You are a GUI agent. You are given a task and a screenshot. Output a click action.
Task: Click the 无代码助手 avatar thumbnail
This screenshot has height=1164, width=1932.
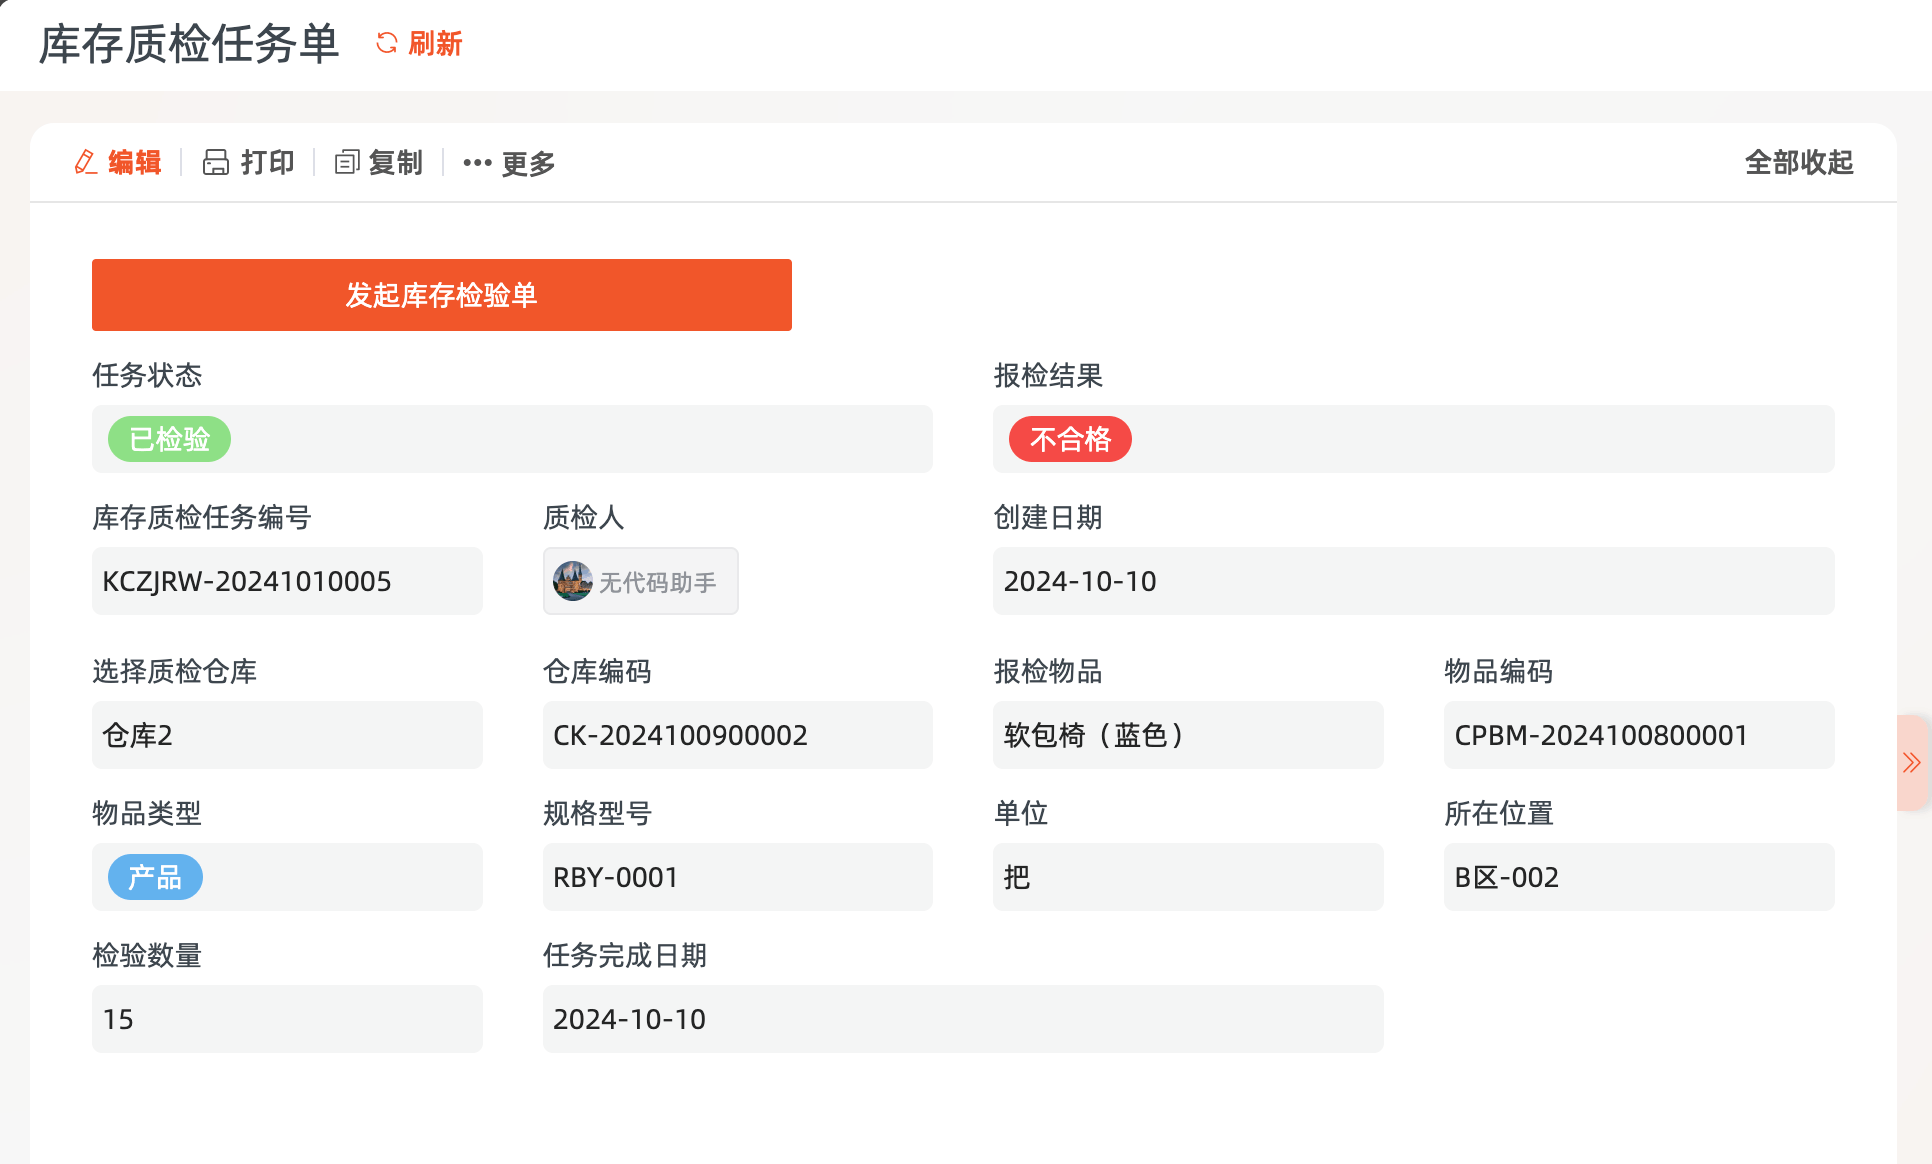pyautogui.click(x=573, y=581)
